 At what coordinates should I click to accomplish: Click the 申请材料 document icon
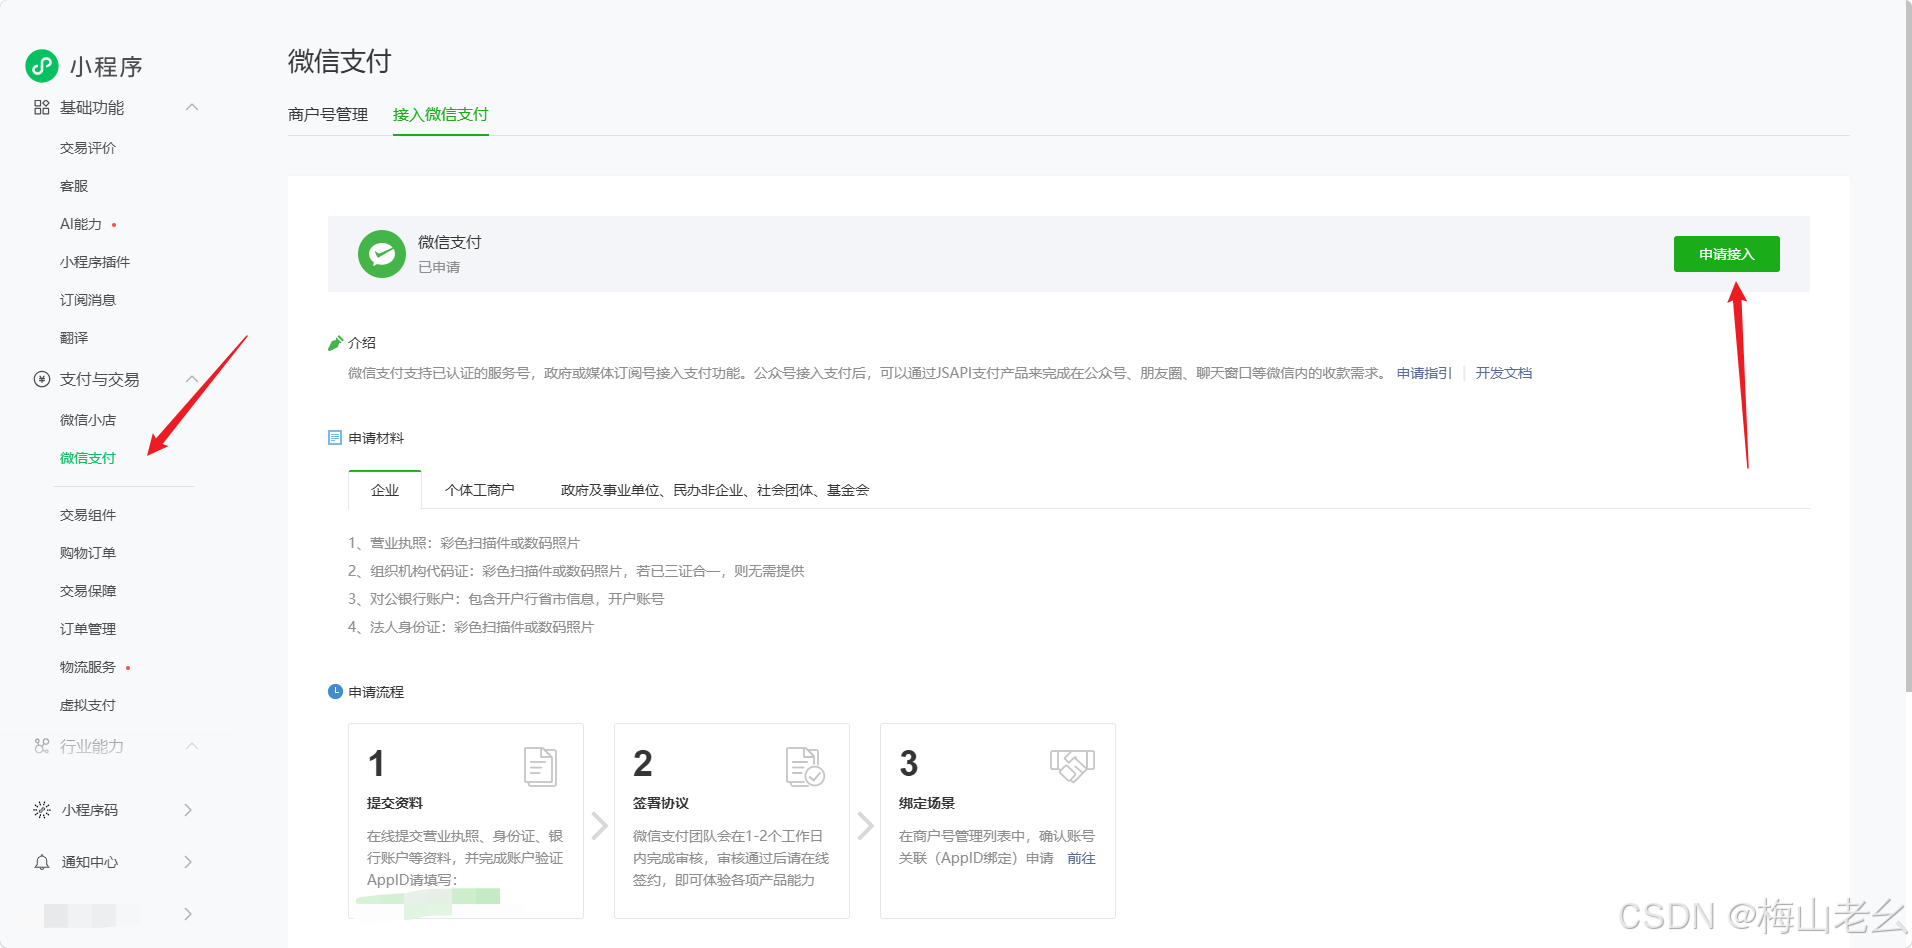pyautogui.click(x=335, y=438)
